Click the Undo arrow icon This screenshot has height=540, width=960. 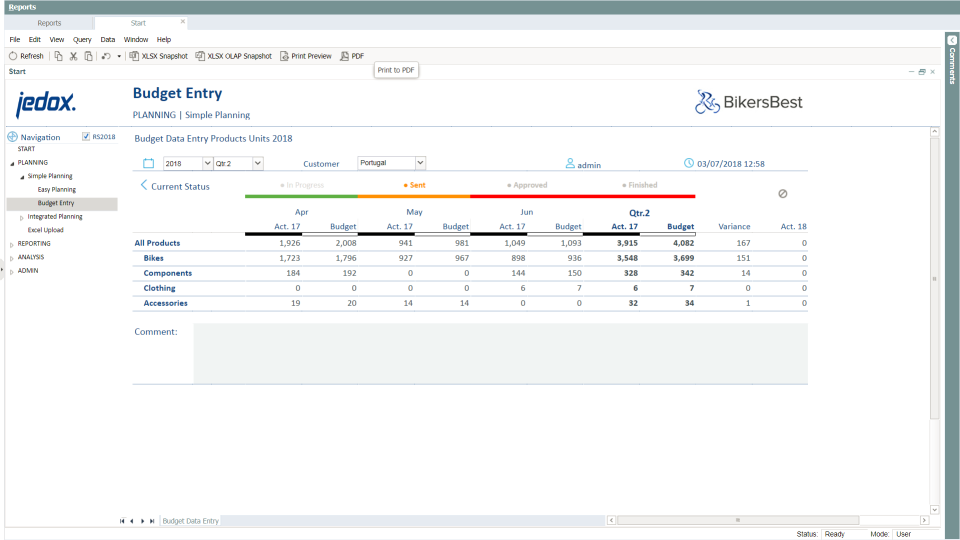(106, 56)
